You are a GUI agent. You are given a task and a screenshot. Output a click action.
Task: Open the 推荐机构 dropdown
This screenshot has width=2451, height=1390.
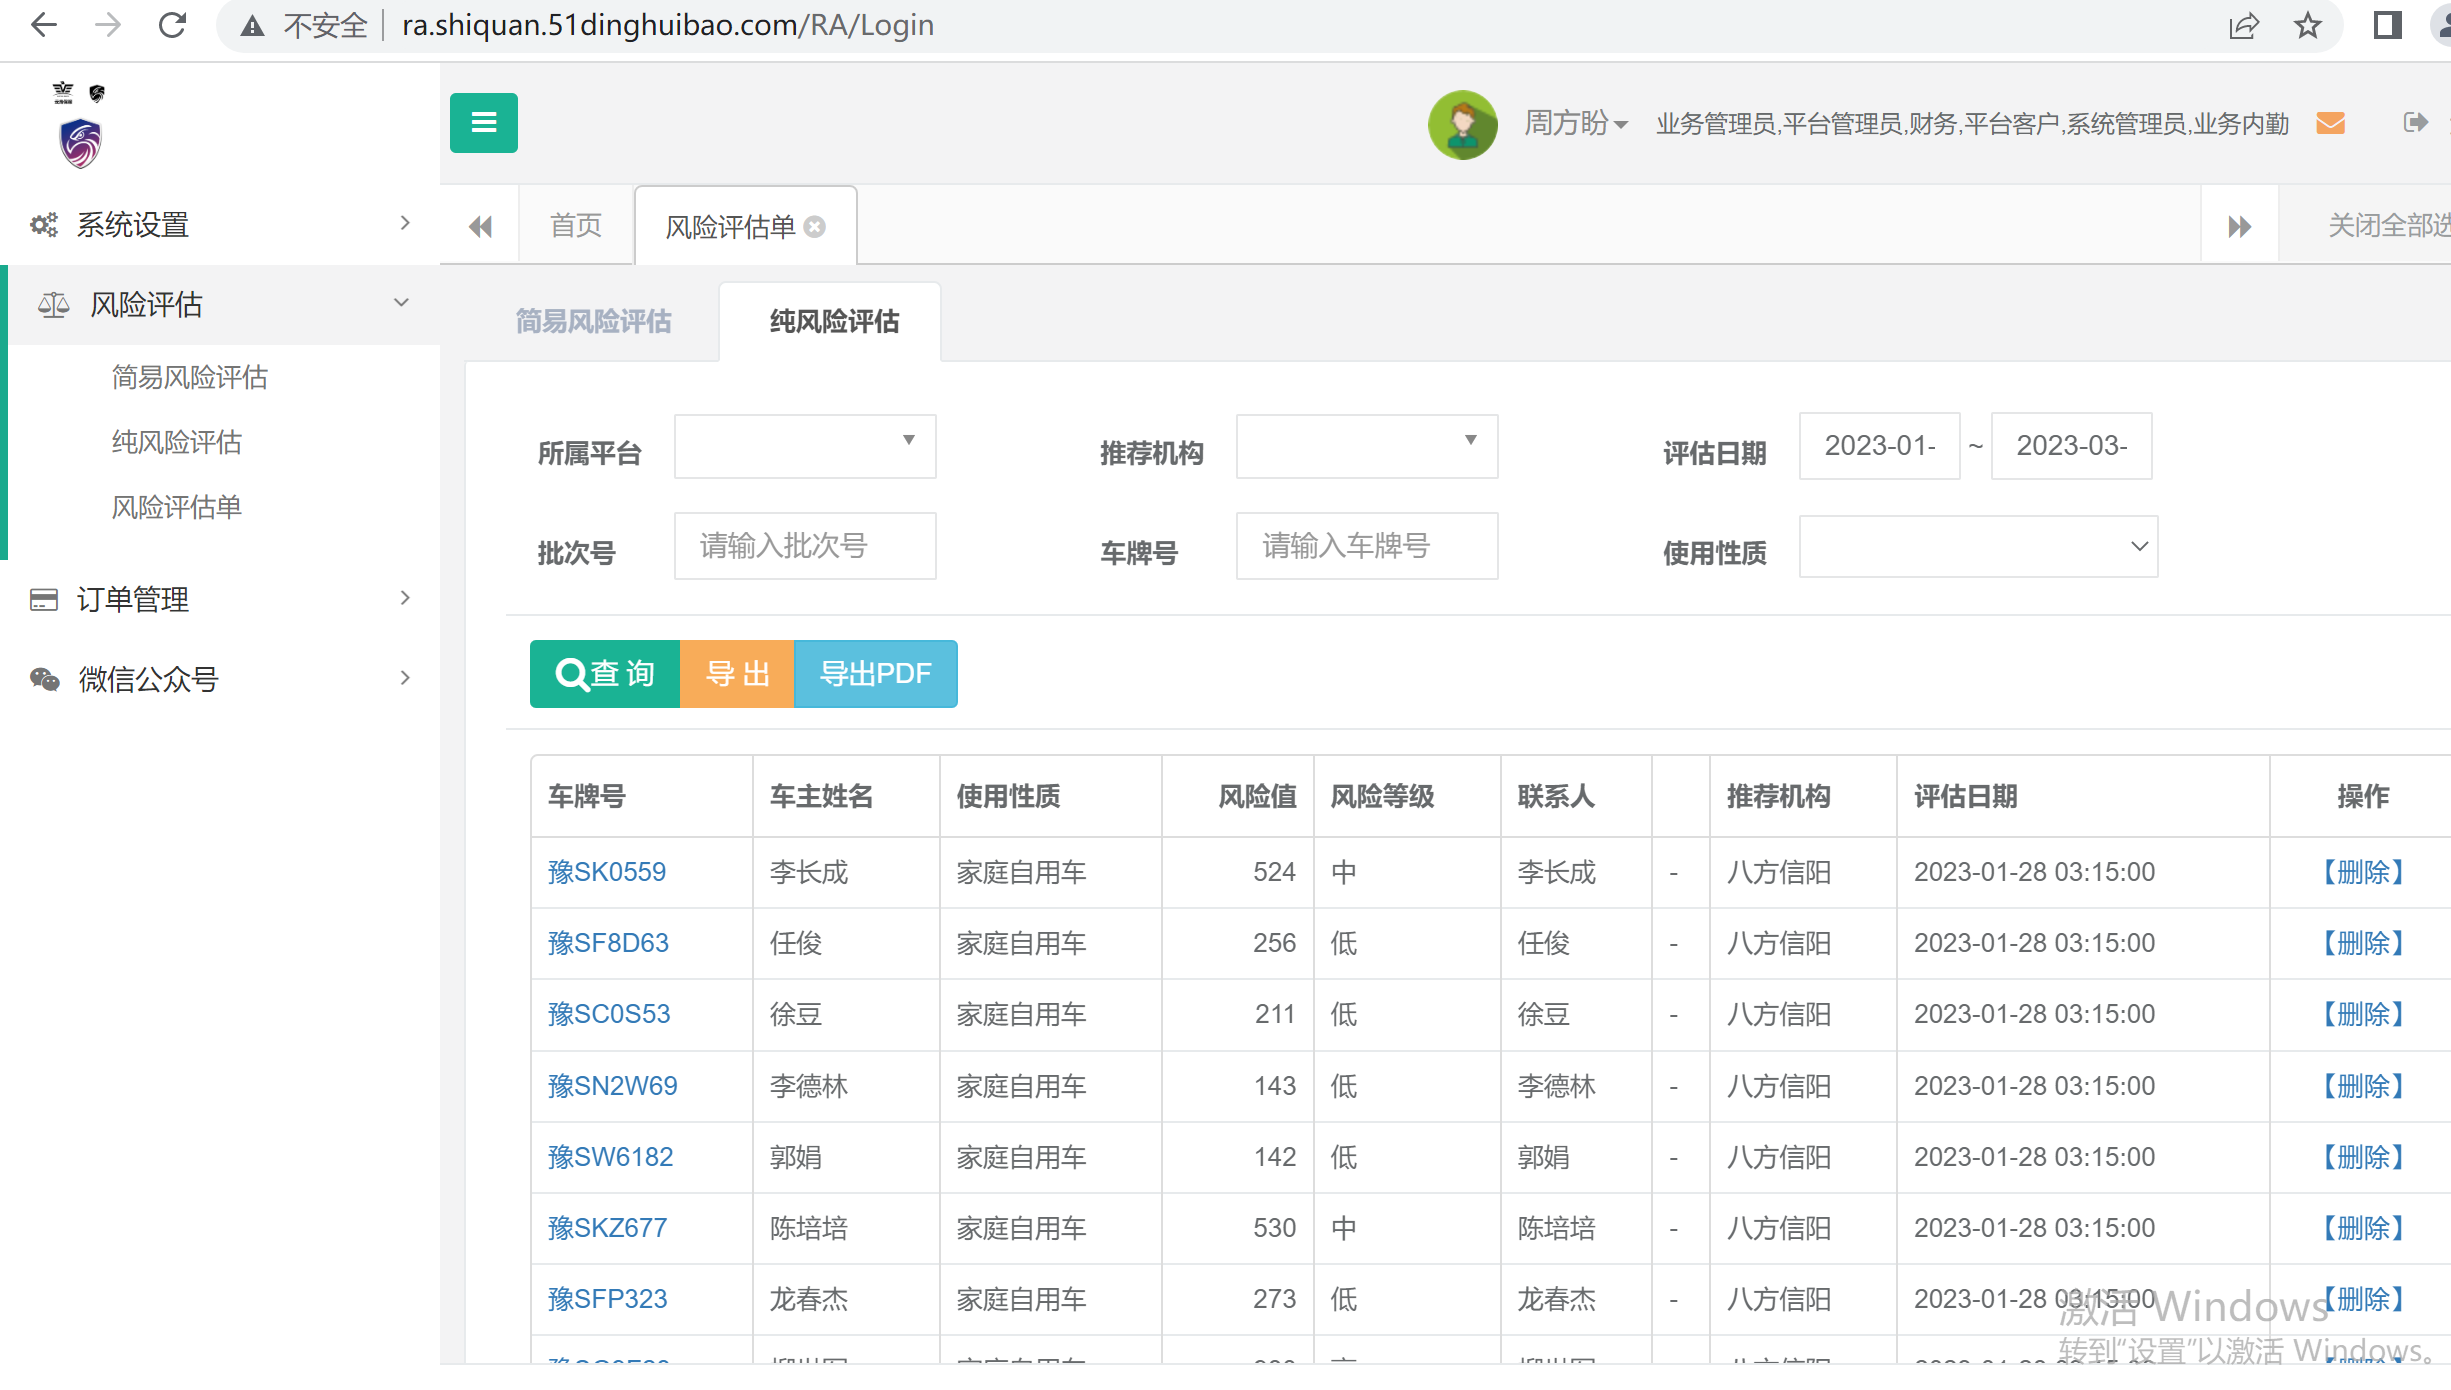pos(1366,446)
